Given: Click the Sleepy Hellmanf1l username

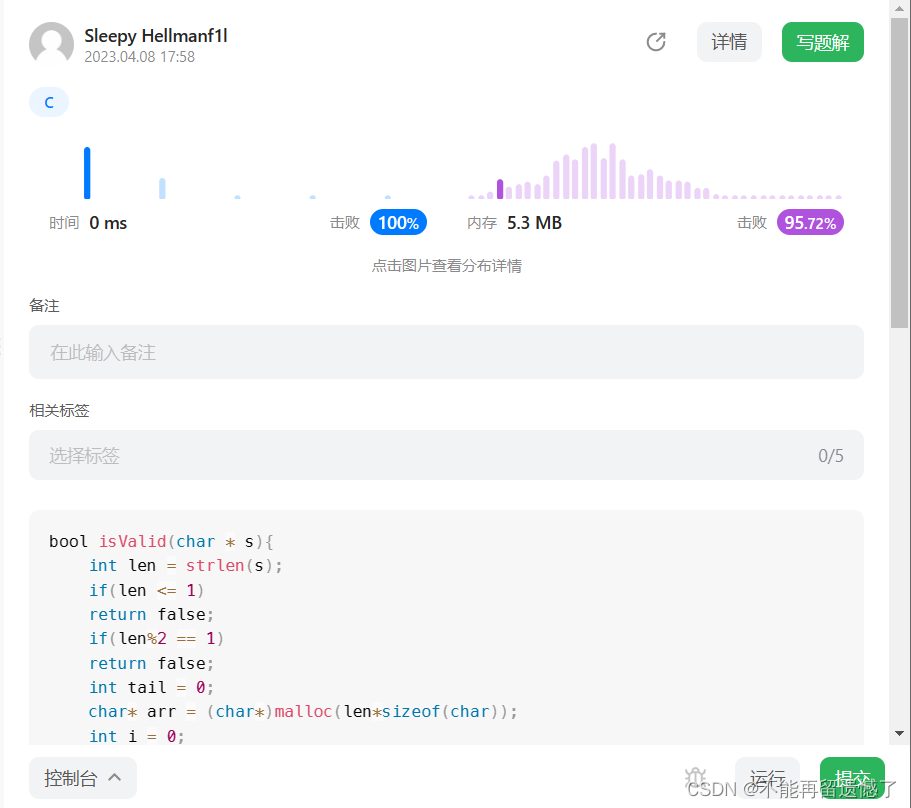Looking at the screenshot, I should tap(156, 36).
